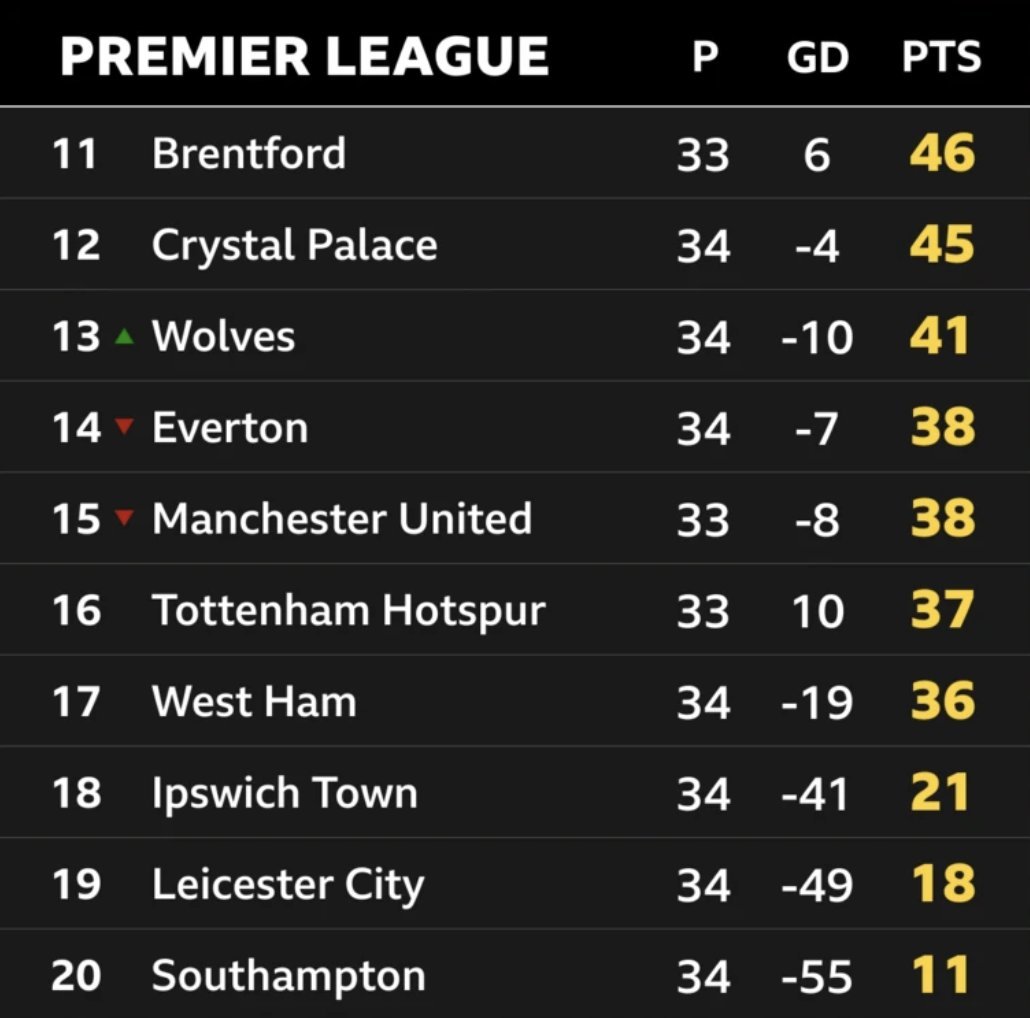Click the GD column header

(x=818, y=56)
